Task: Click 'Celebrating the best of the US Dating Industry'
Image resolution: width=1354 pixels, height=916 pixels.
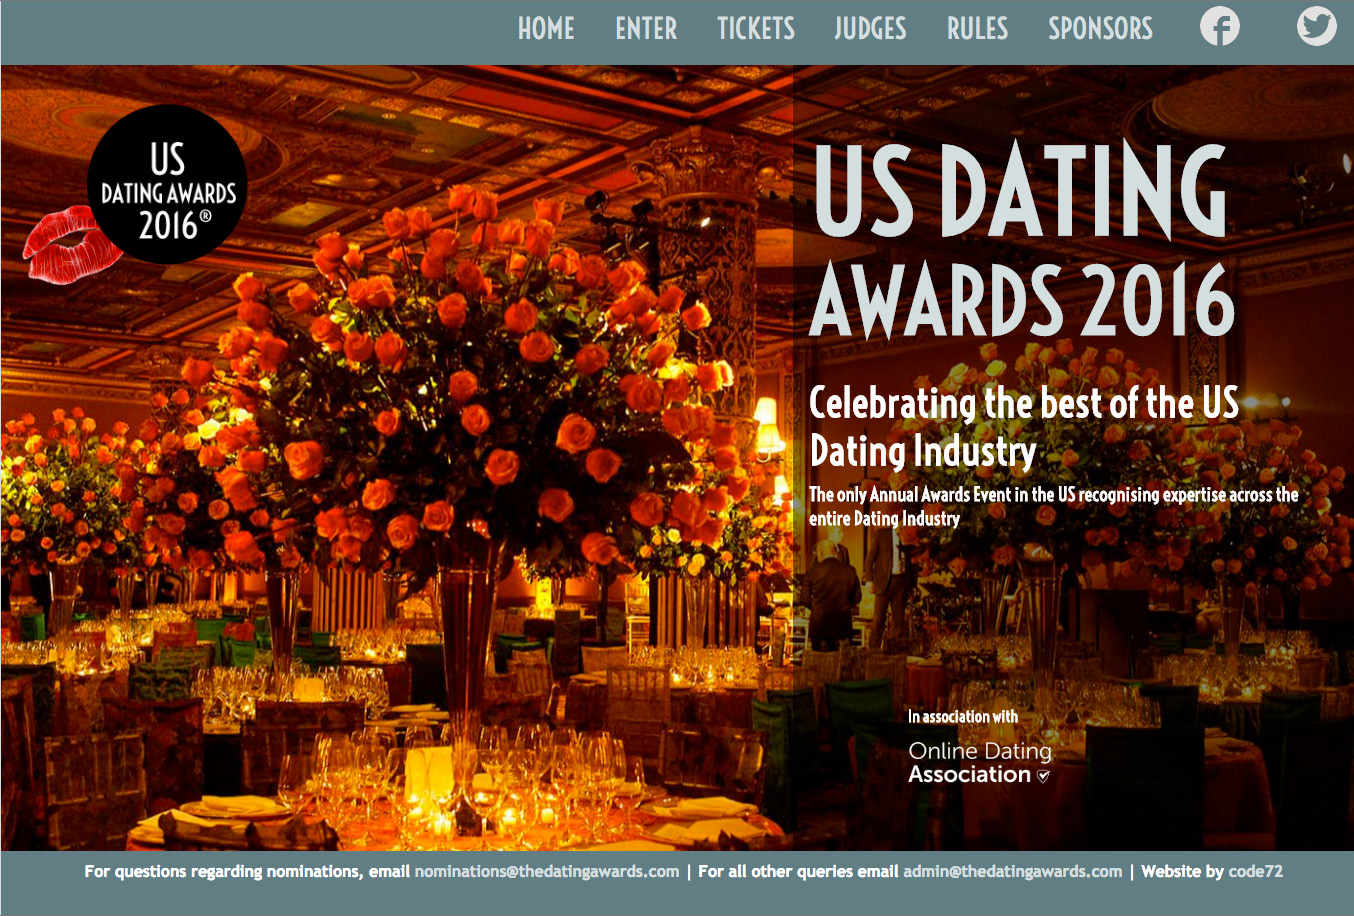Action: [x=1024, y=427]
